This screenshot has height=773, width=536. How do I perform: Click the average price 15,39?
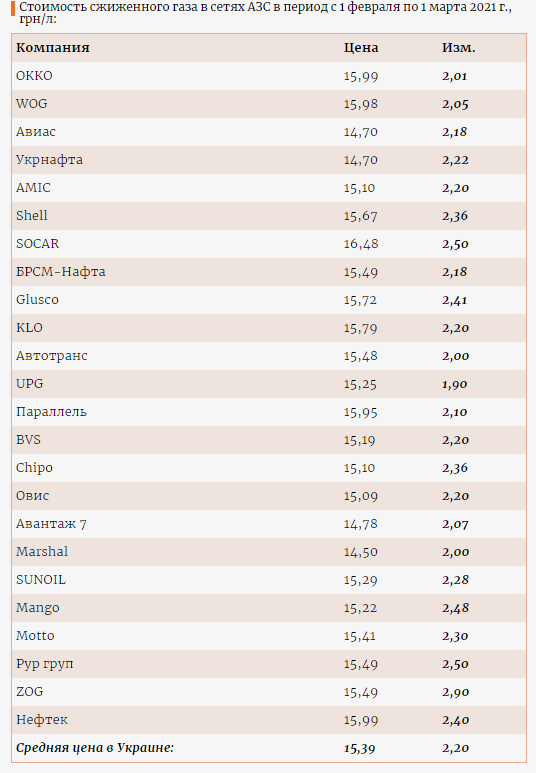point(359,748)
